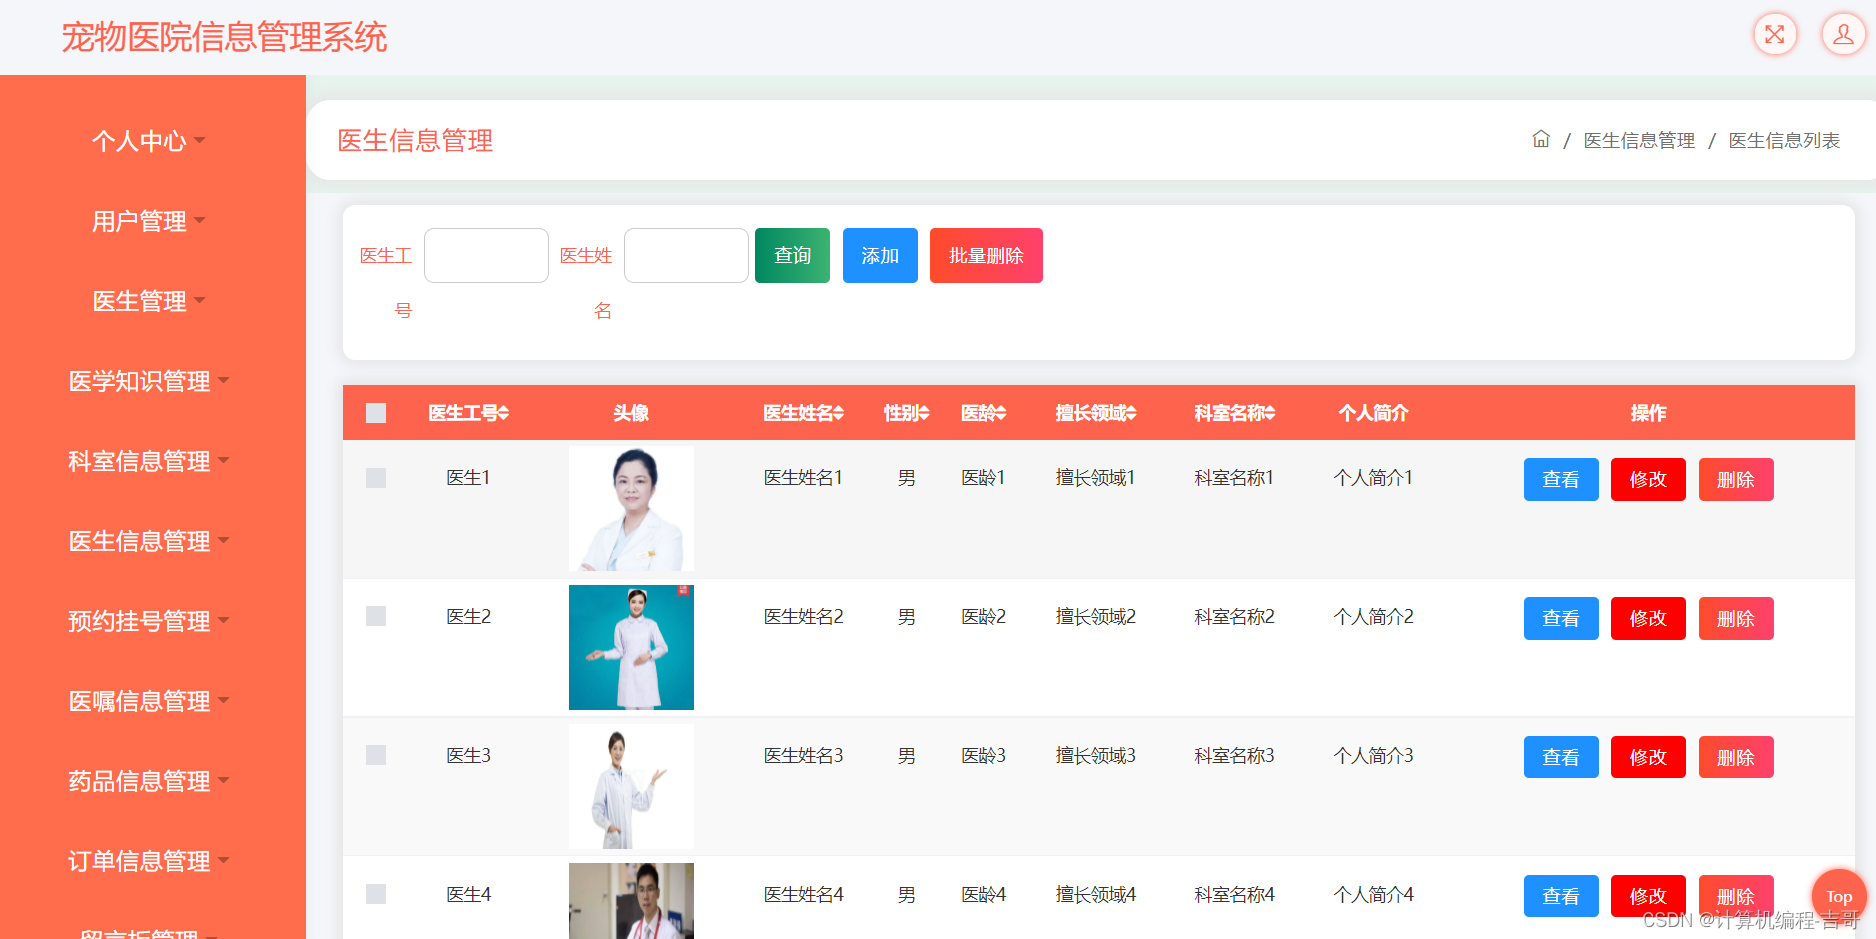Edit 医生1 record with 修改
The height and width of the screenshot is (939, 1876).
(1648, 479)
